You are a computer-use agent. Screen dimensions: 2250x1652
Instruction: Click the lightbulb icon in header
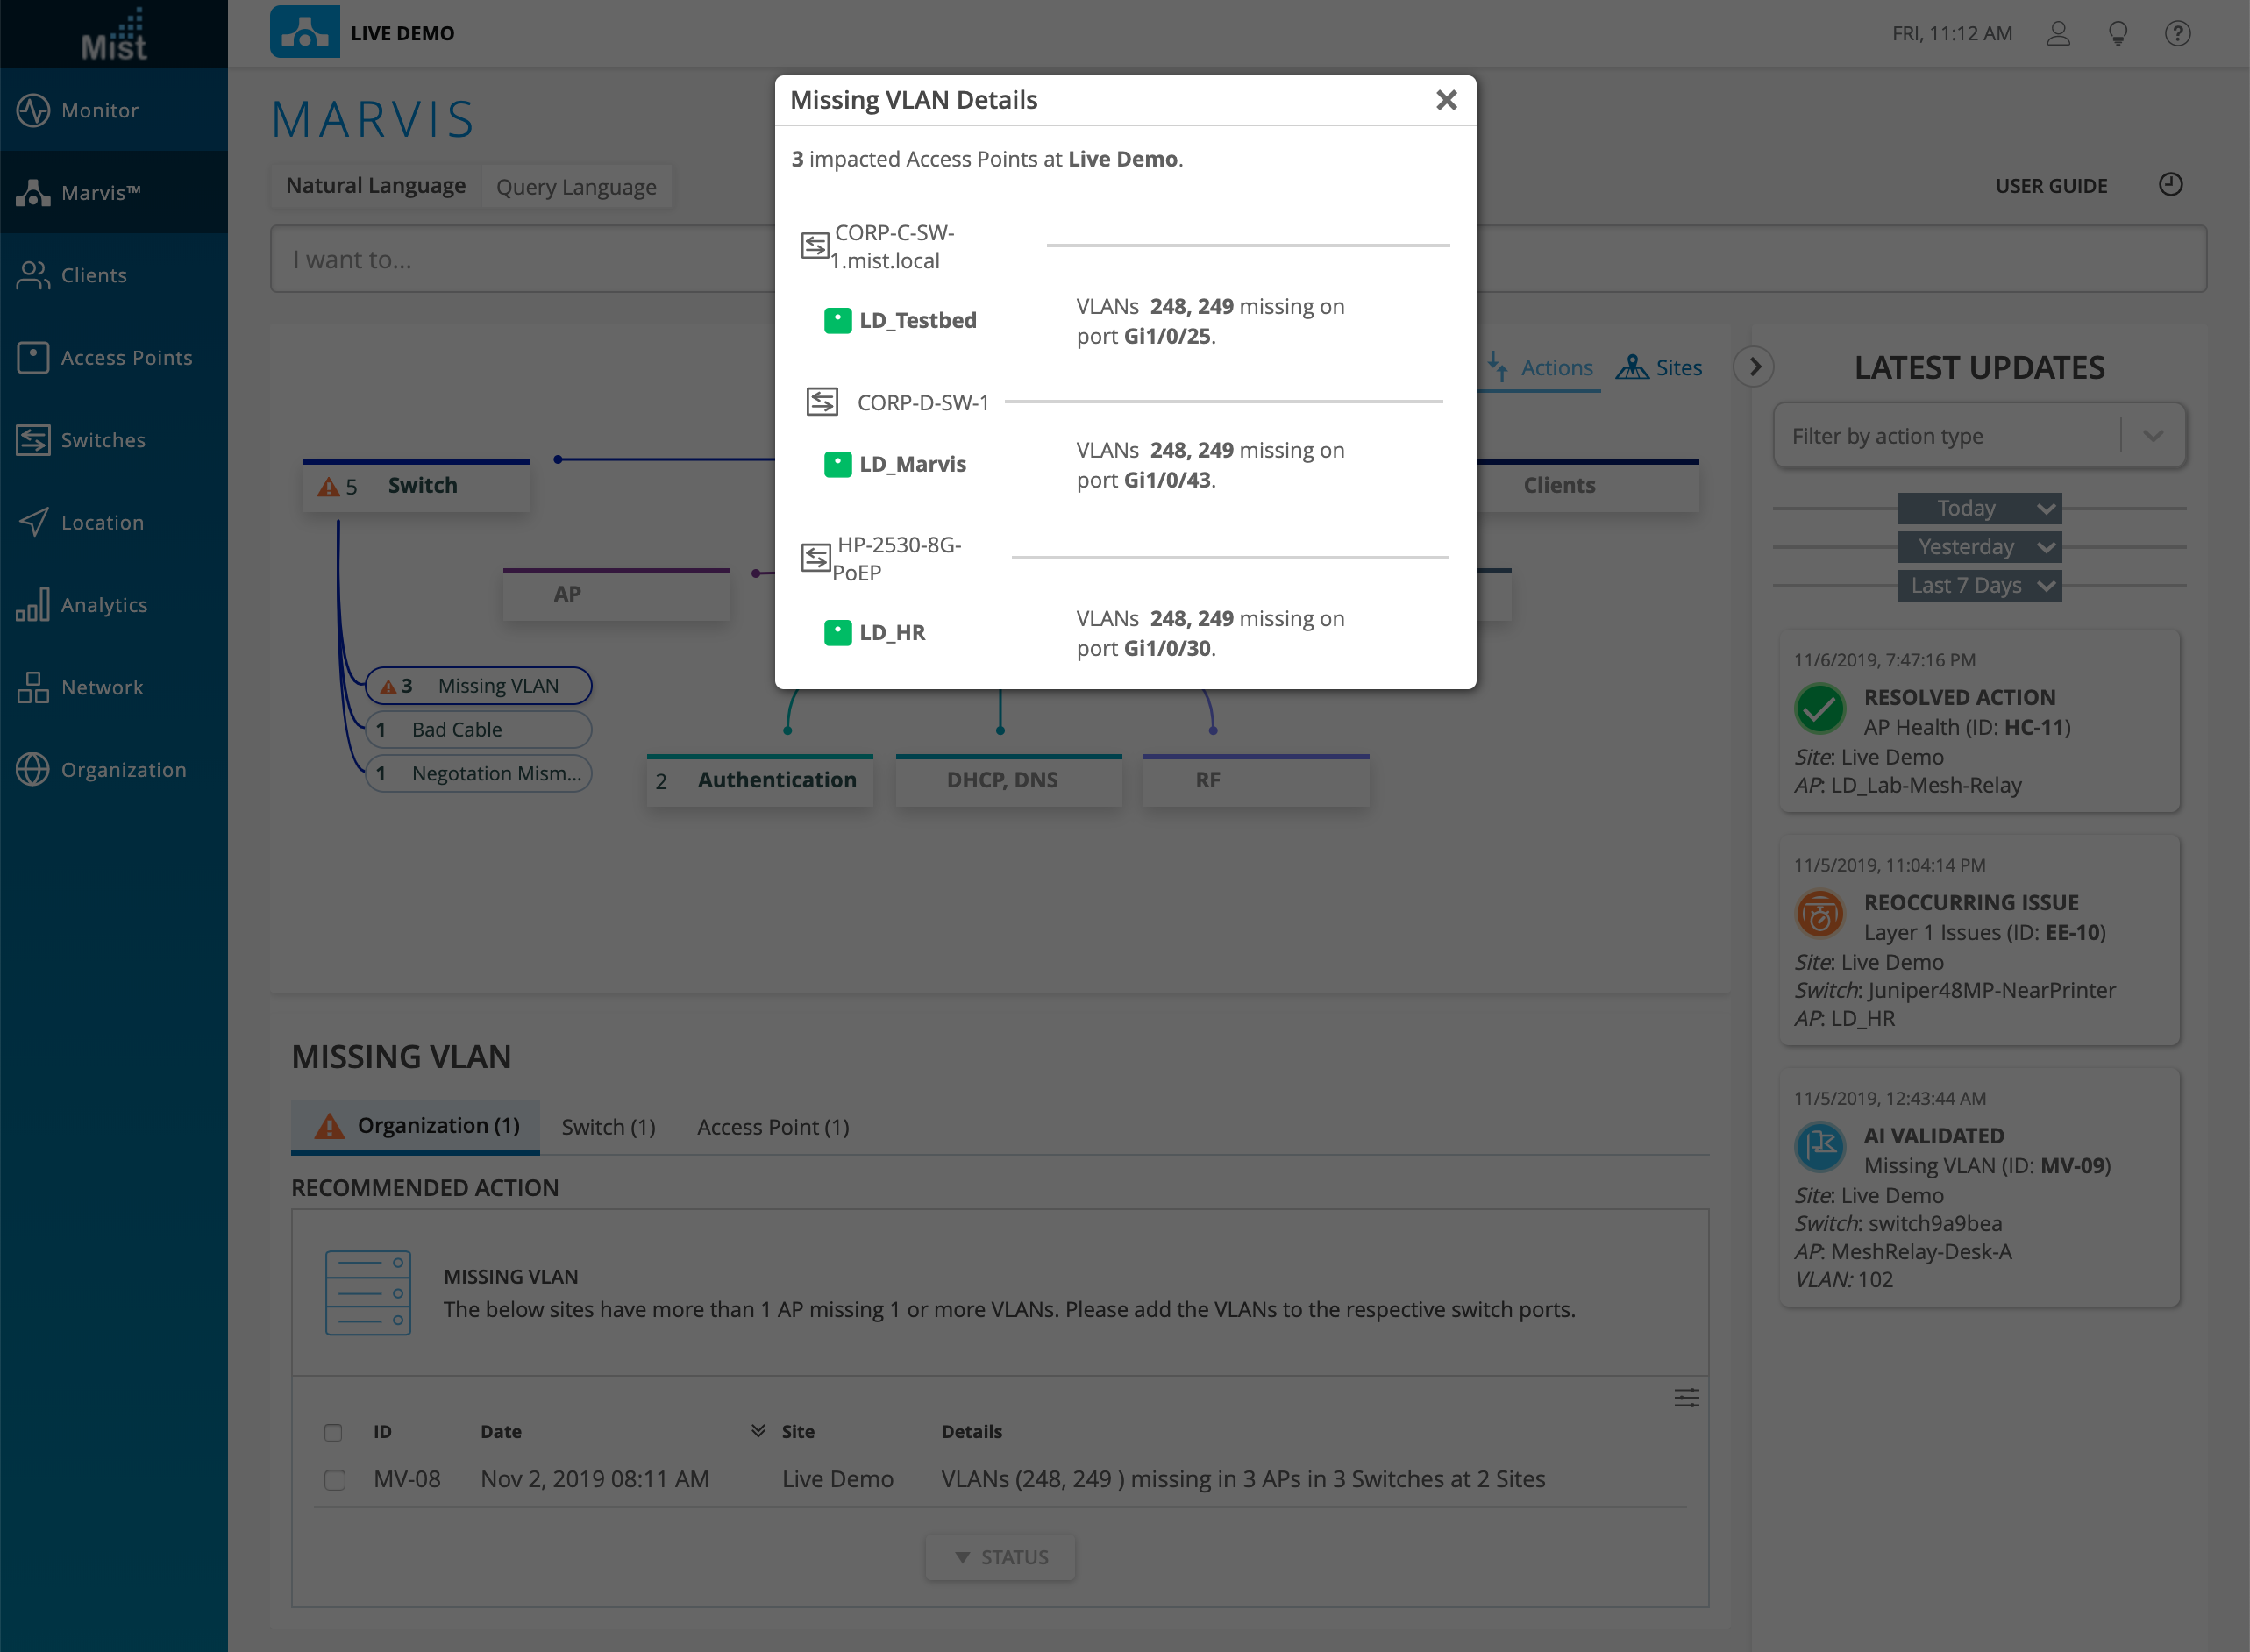coord(2117,34)
